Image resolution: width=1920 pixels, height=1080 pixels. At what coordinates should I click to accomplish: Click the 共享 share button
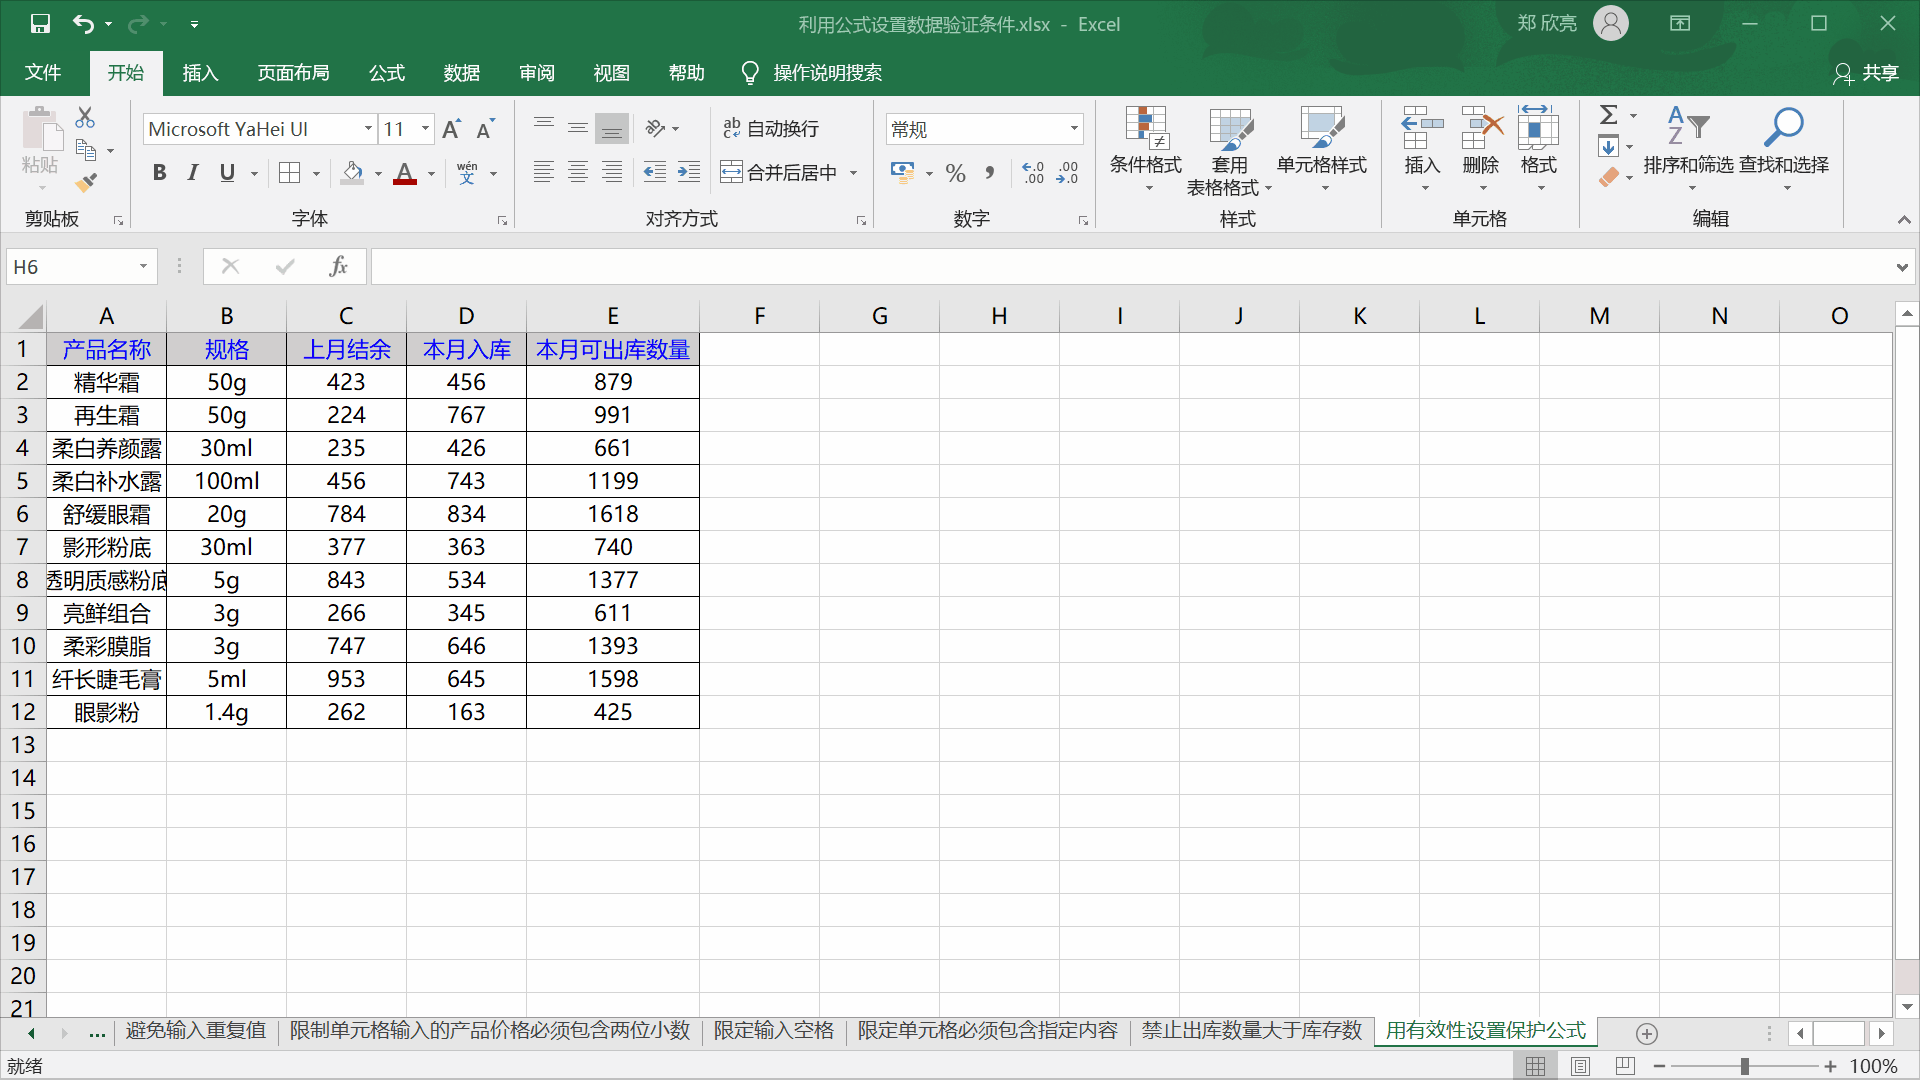click(x=1866, y=73)
